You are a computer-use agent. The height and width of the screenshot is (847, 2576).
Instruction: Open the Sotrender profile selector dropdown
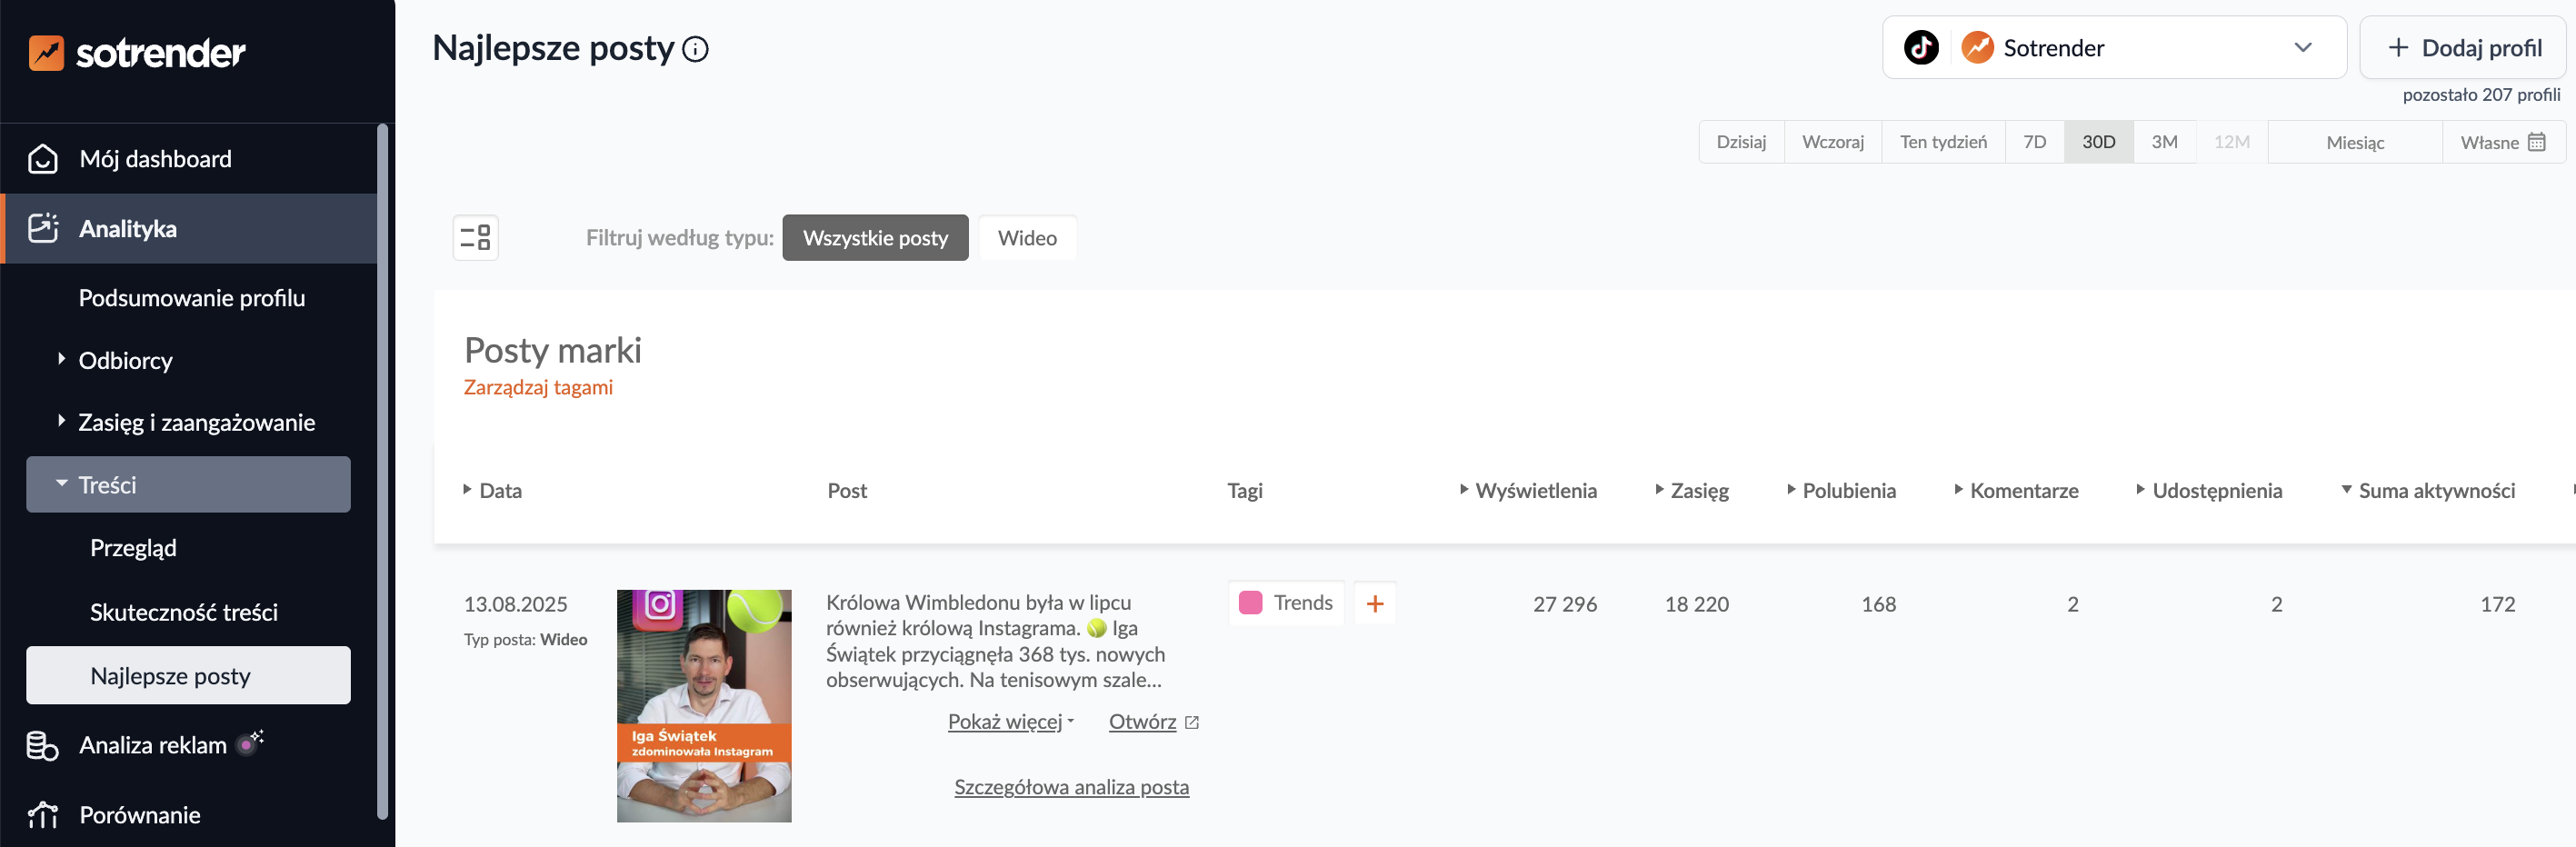click(x=2304, y=47)
